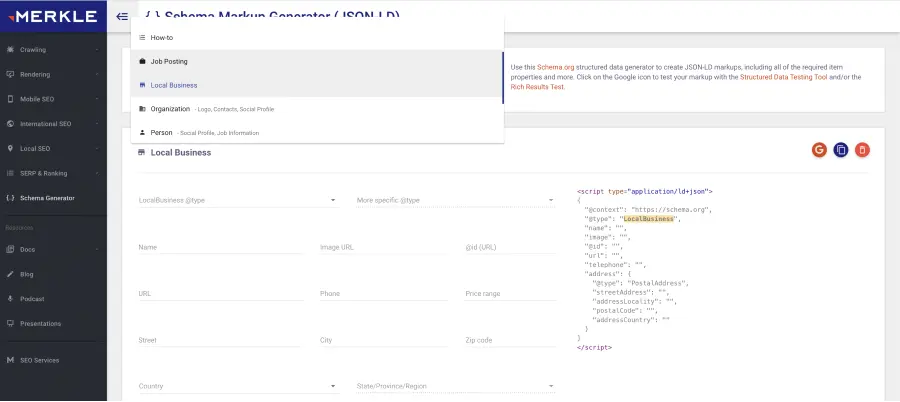Viewport: 900px width, 402px height.
Task: Click the Docs icon in sidebar
Action: coord(10,250)
